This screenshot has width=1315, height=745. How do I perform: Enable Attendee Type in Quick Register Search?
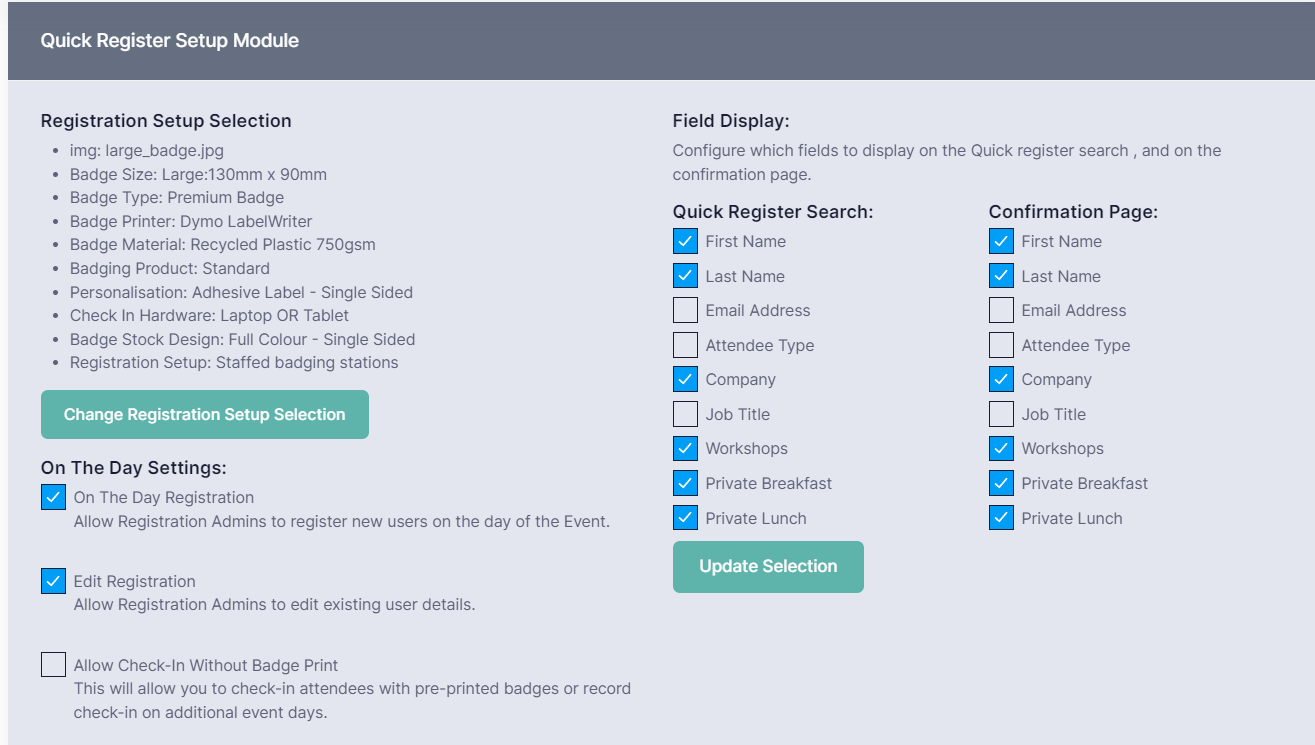point(685,345)
